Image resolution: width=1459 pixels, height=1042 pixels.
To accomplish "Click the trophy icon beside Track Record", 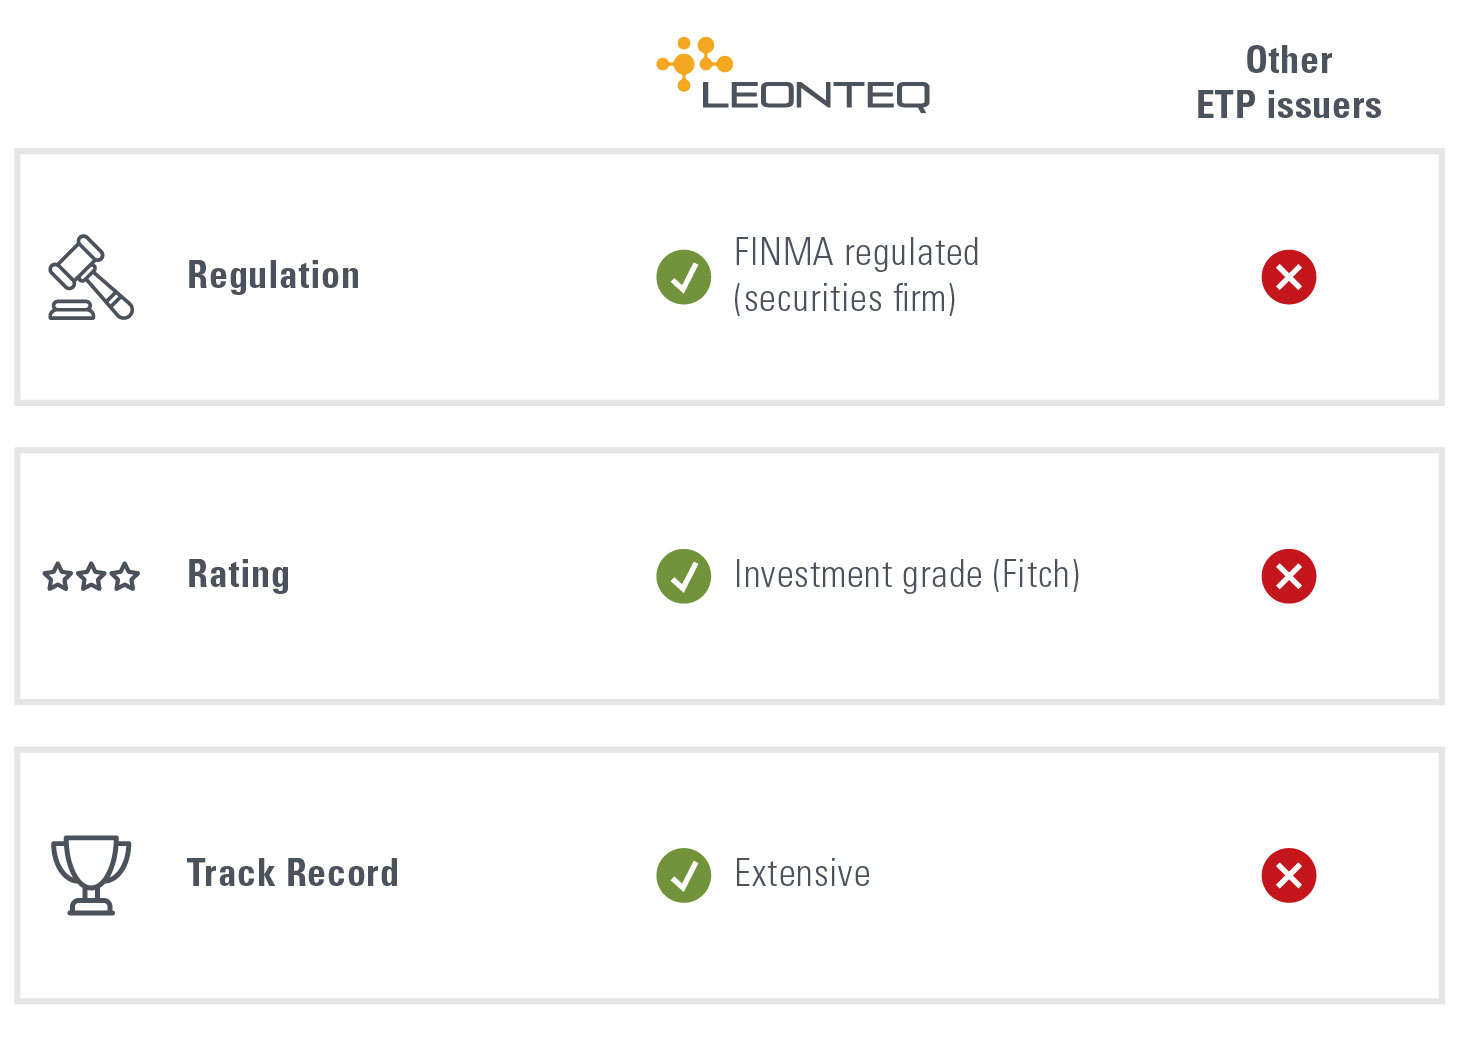I will 91,874.
